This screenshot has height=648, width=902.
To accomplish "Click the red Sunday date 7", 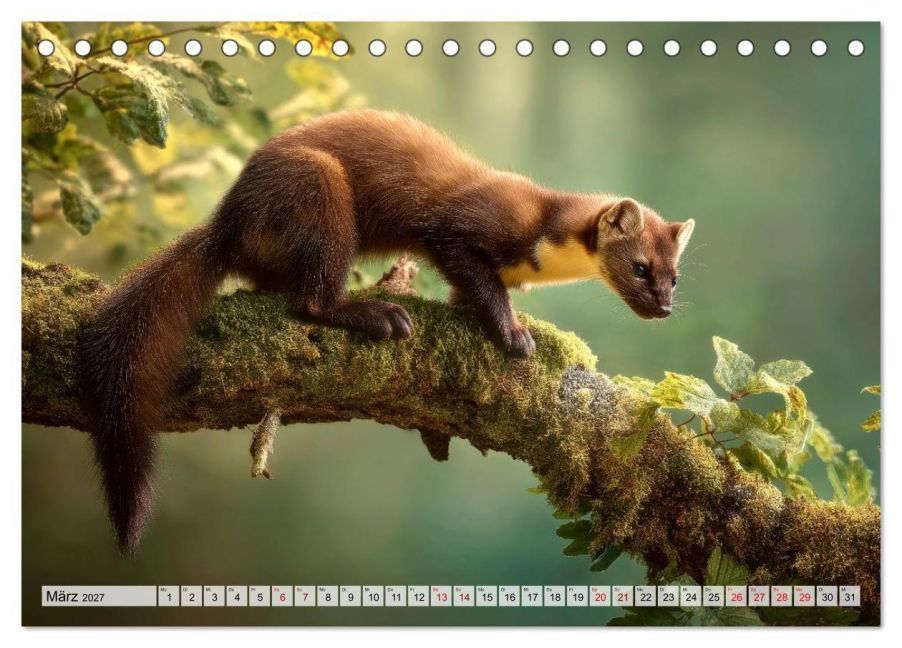I will (305, 596).
